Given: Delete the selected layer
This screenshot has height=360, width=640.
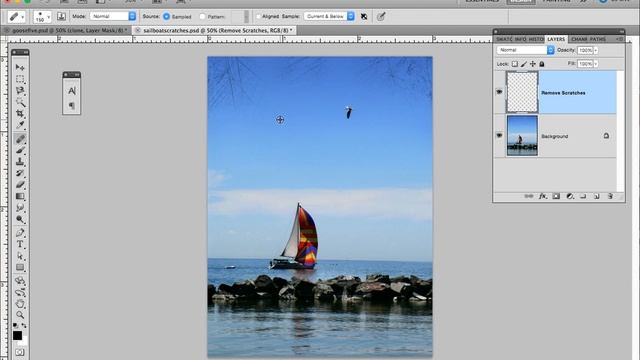Looking at the screenshot, I should pyautogui.click(x=610, y=196).
